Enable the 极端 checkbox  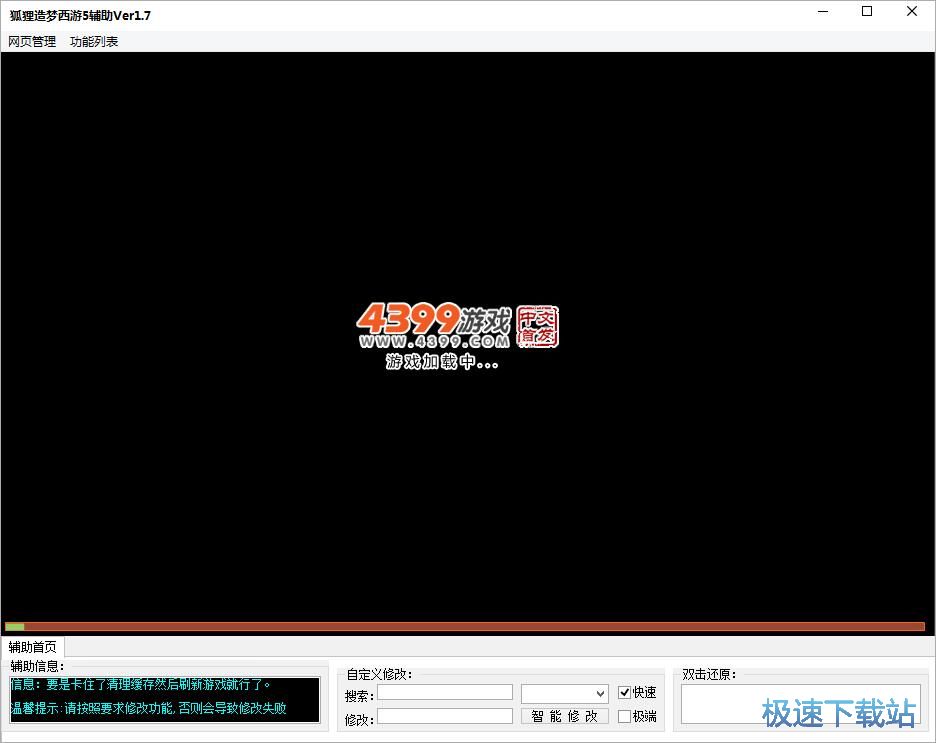click(x=625, y=716)
